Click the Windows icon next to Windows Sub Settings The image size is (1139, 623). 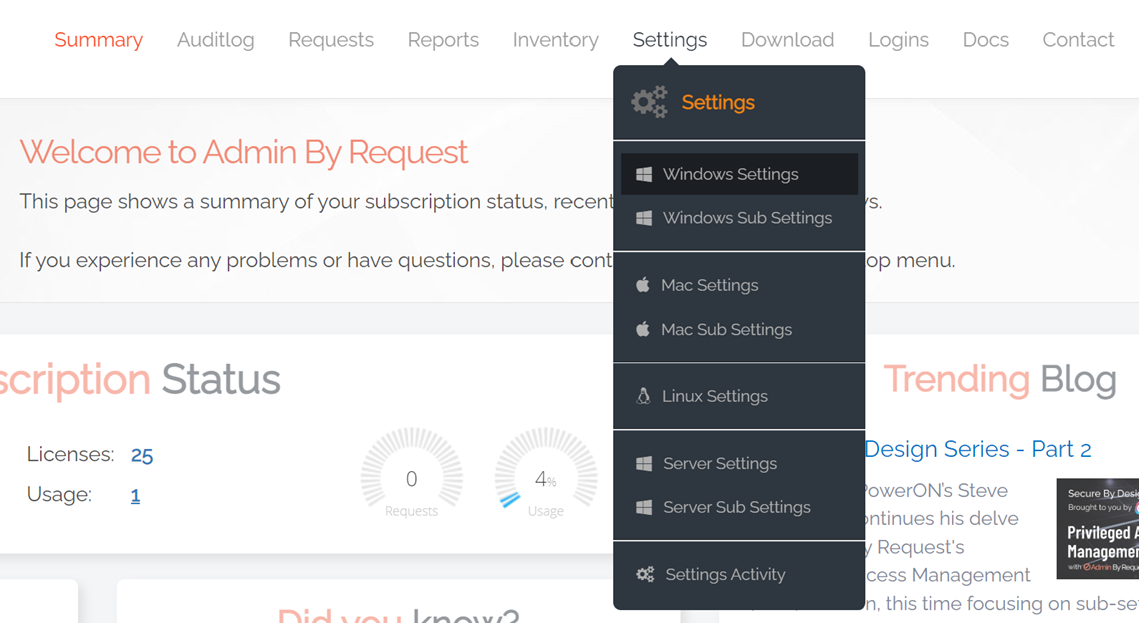[644, 218]
